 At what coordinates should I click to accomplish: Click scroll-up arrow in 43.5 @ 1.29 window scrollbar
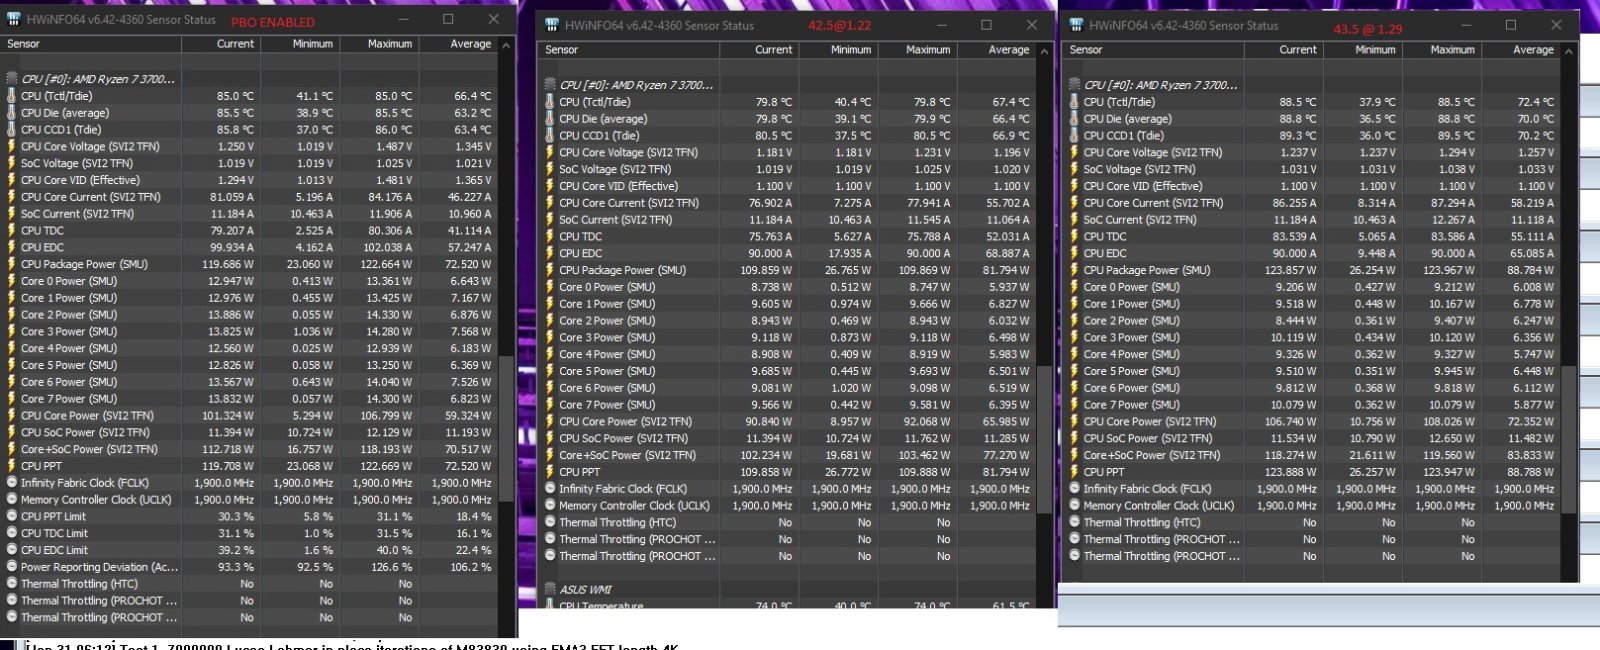1570,50
